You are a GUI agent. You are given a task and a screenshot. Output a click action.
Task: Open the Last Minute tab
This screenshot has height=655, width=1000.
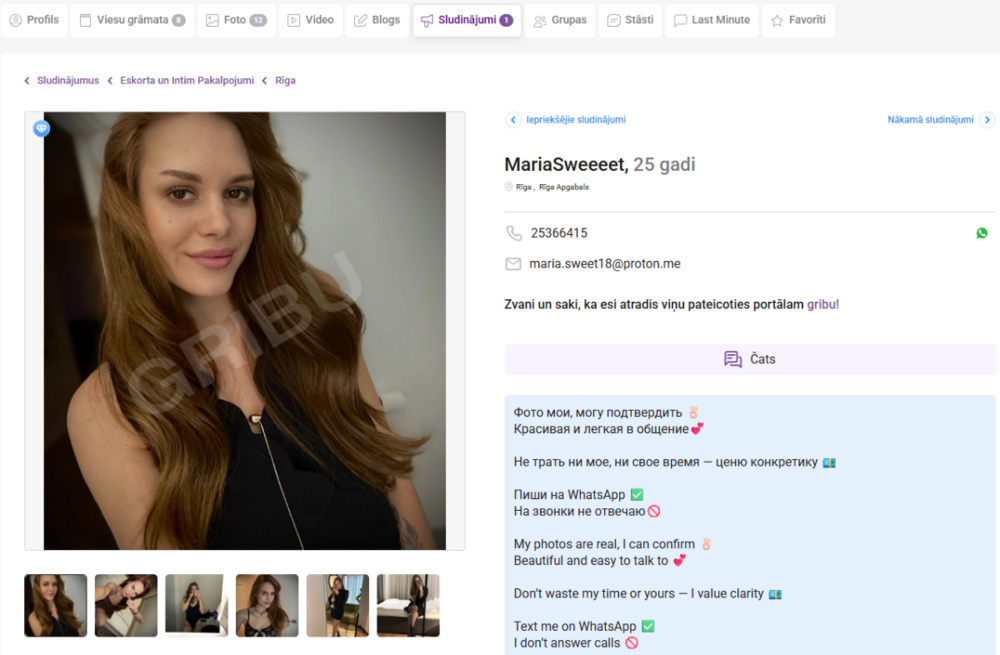(712, 20)
